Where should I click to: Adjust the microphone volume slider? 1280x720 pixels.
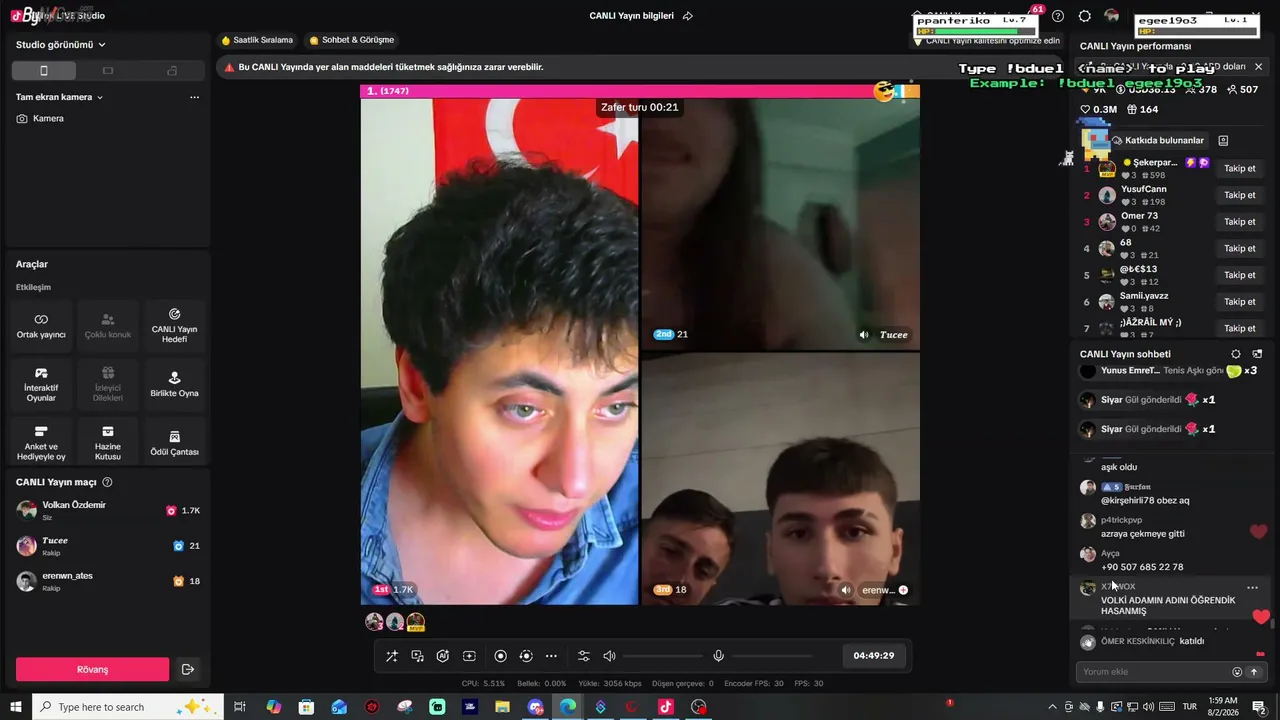click(x=771, y=656)
